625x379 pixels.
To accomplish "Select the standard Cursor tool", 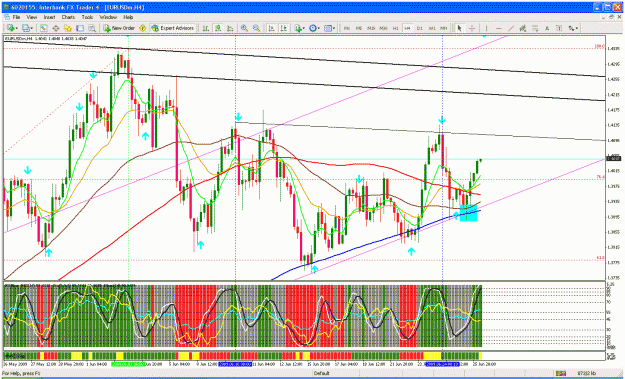I will pyautogui.click(x=459, y=28).
